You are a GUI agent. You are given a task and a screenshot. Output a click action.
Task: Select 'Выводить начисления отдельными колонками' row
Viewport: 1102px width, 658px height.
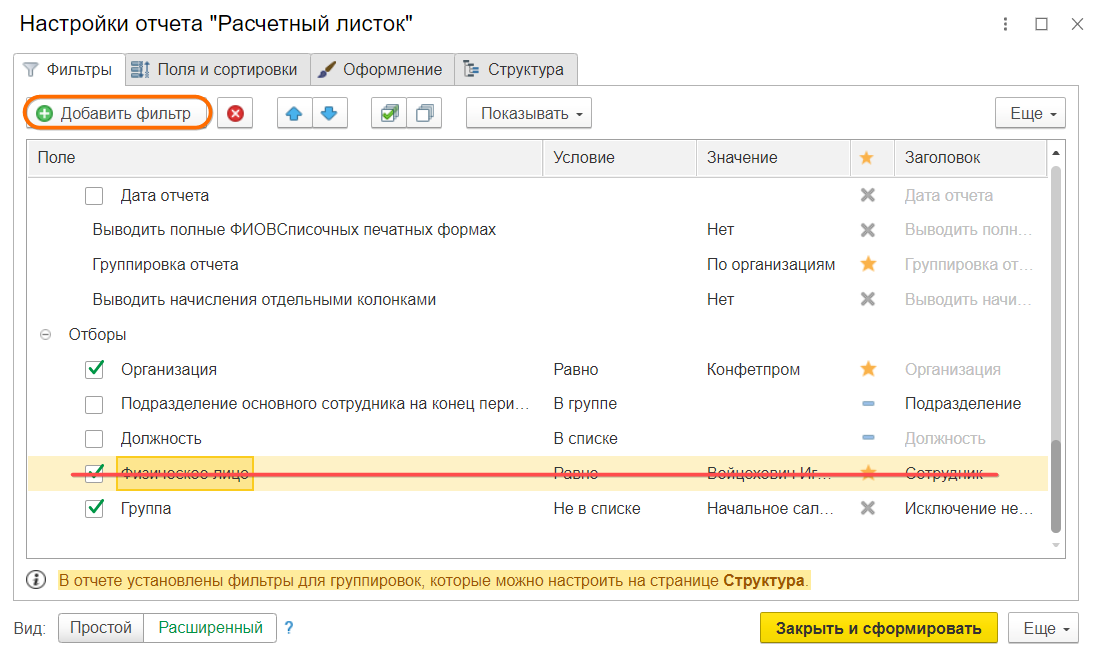[x=538, y=299]
